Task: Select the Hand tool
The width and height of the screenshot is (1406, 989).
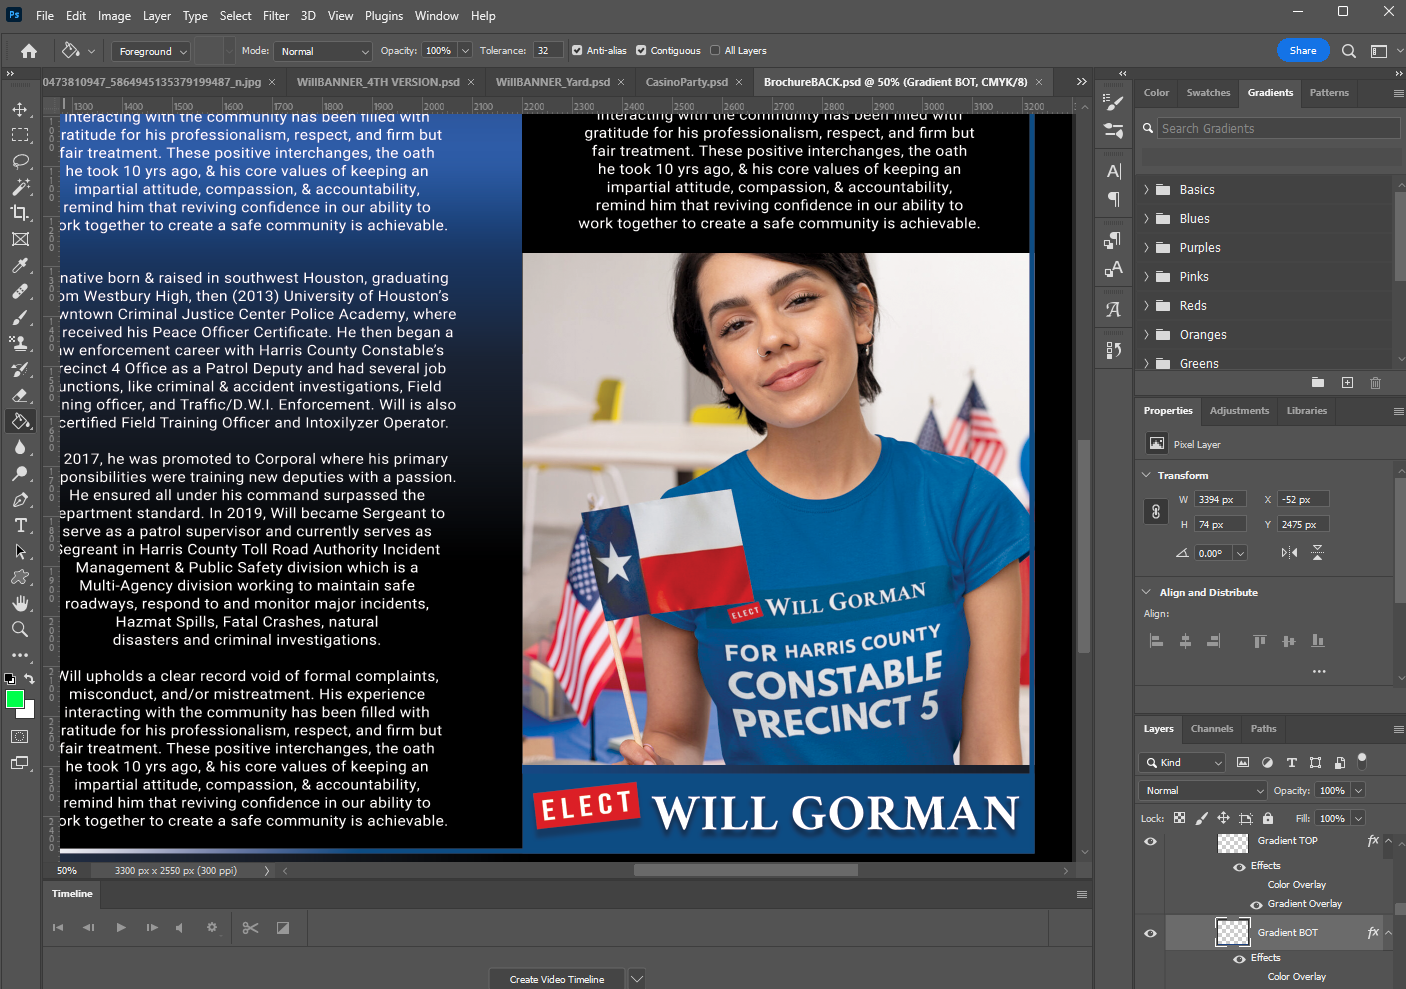Action: (20, 603)
